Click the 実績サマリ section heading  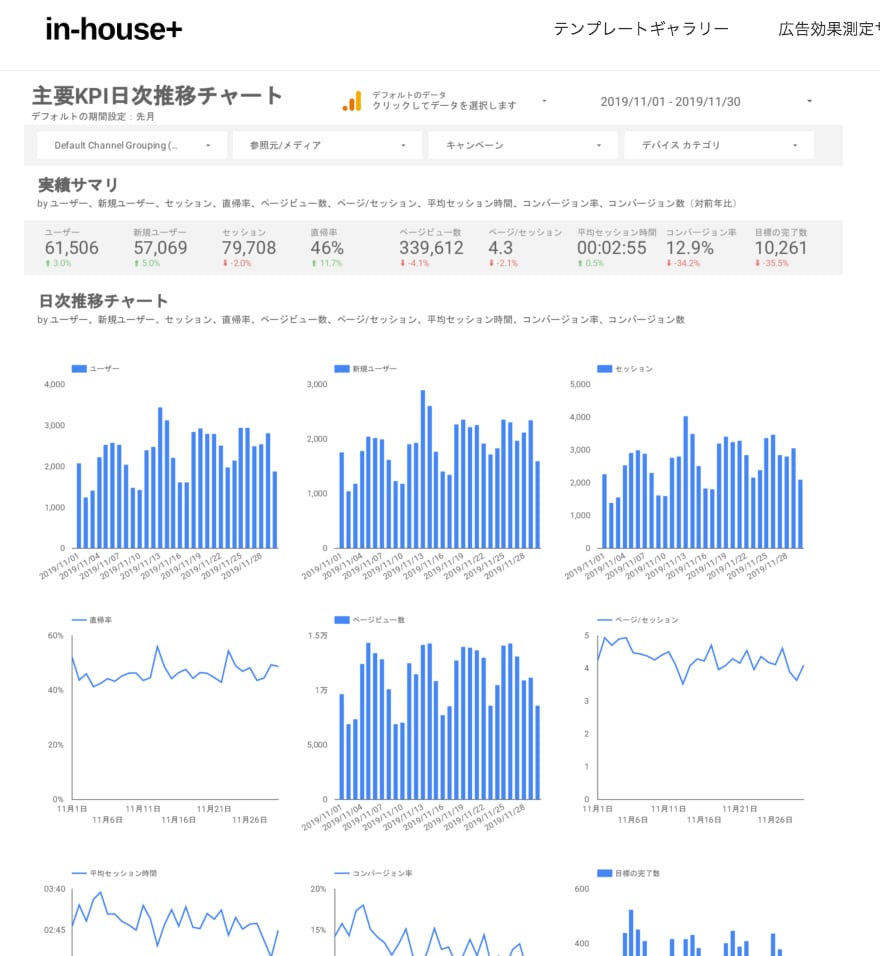coord(78,184)
